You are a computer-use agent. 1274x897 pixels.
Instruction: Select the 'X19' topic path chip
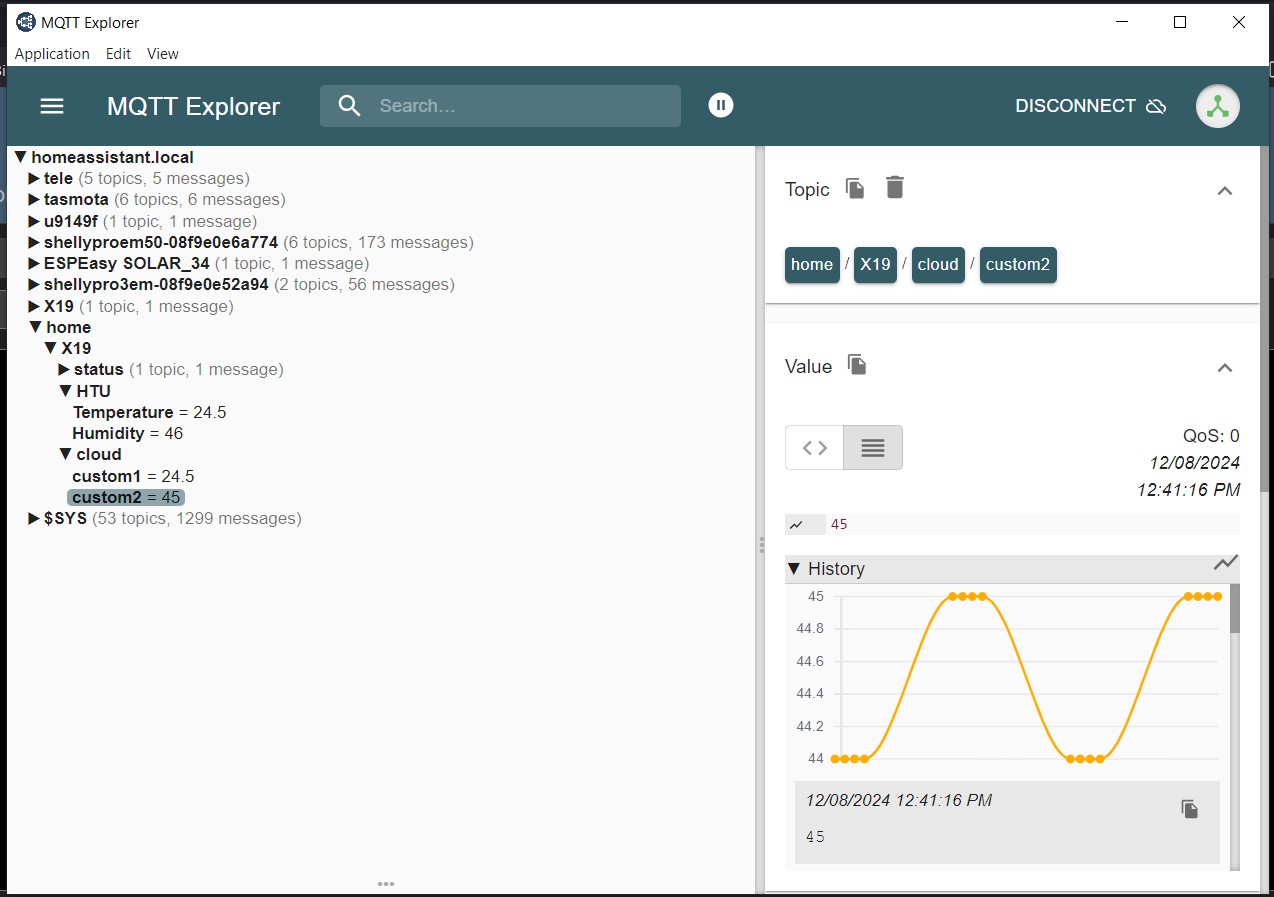(875, 265)
